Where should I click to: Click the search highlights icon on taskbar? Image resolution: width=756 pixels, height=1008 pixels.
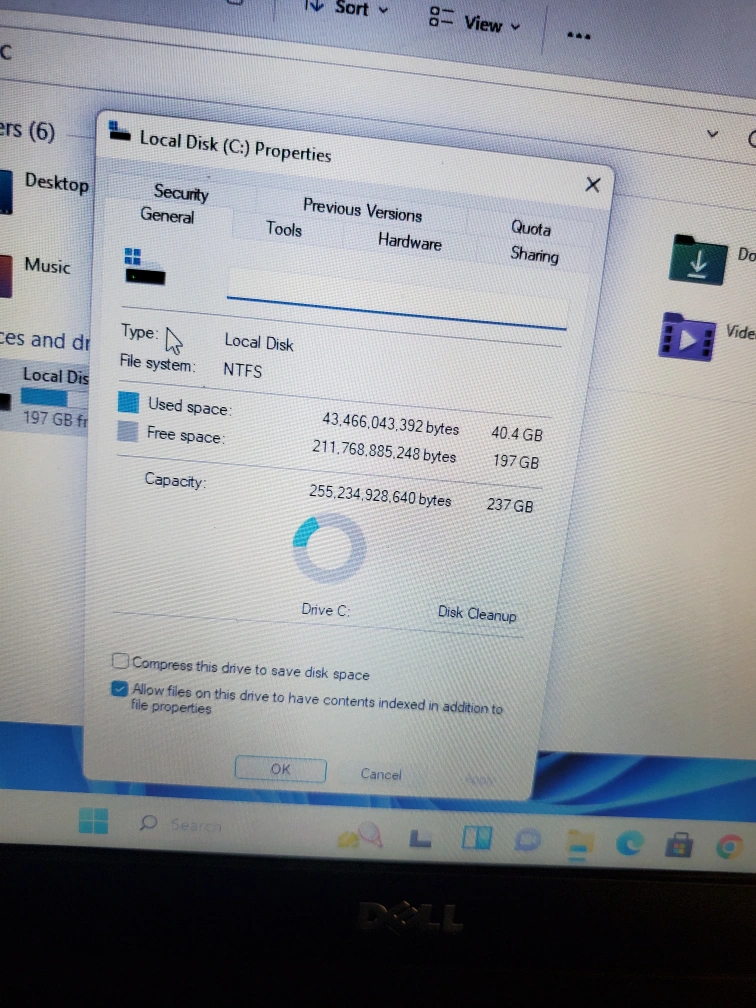[360, 835]
